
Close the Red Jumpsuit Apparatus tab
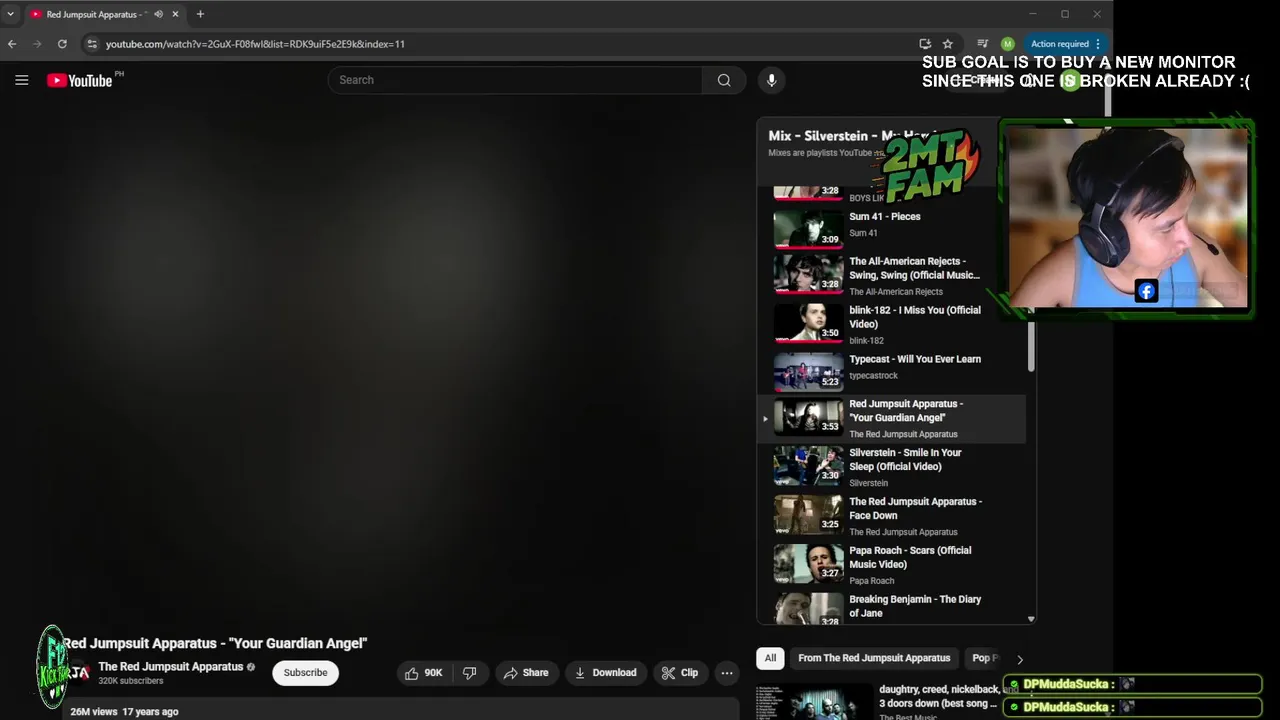pos(176,14)
